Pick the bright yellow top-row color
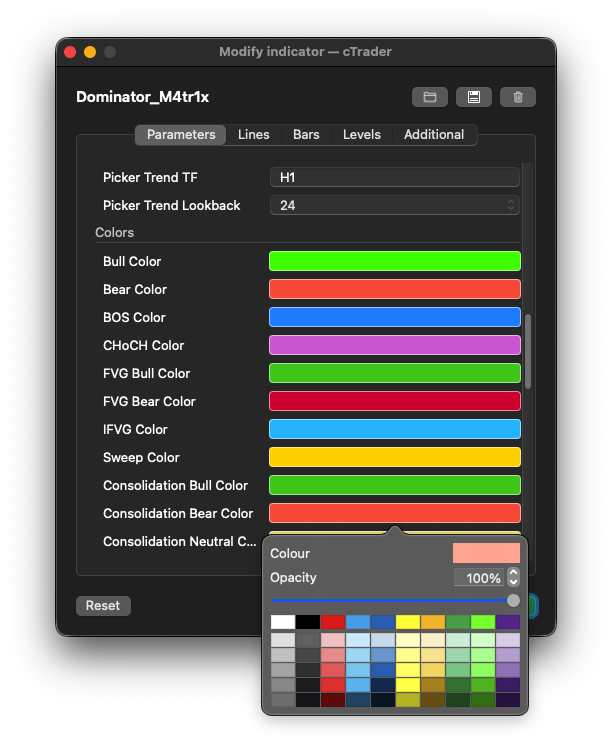The image size is (612, 755). tap(408, 622)
